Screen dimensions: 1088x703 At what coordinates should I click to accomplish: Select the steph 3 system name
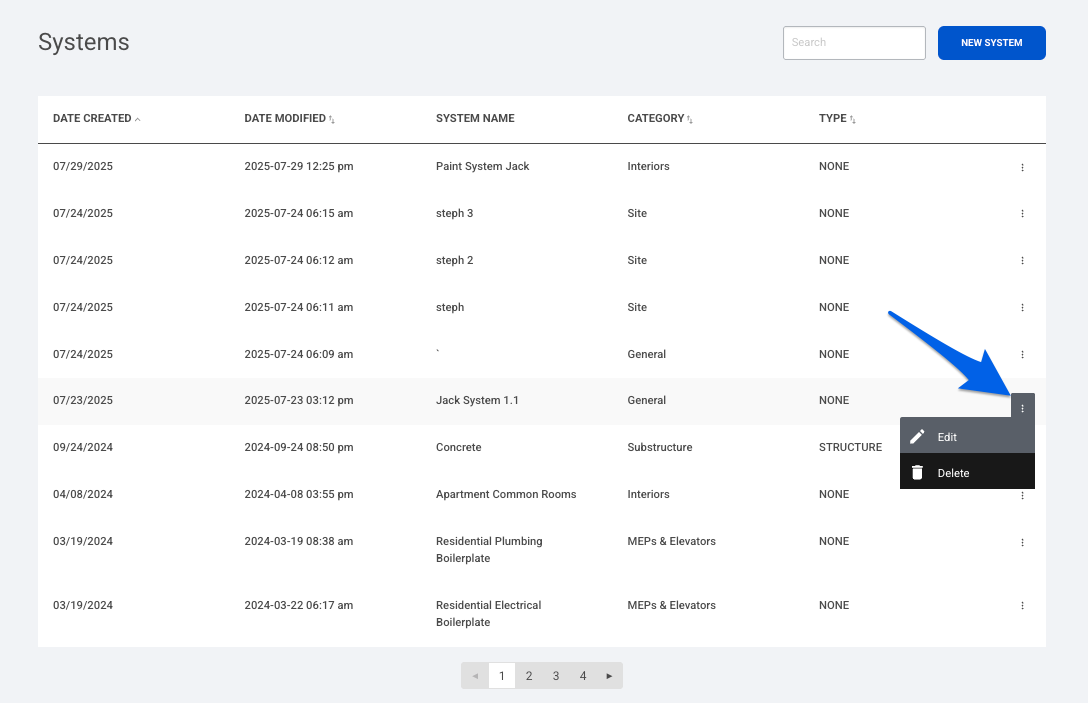(x=454, y=214)
